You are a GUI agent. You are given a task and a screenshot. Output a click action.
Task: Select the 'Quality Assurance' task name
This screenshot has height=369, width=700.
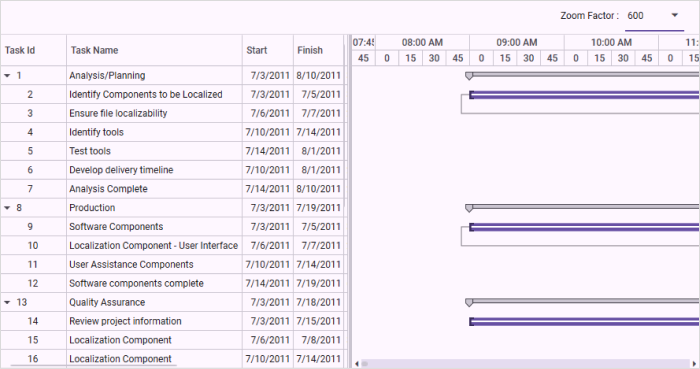pos(107,303)
